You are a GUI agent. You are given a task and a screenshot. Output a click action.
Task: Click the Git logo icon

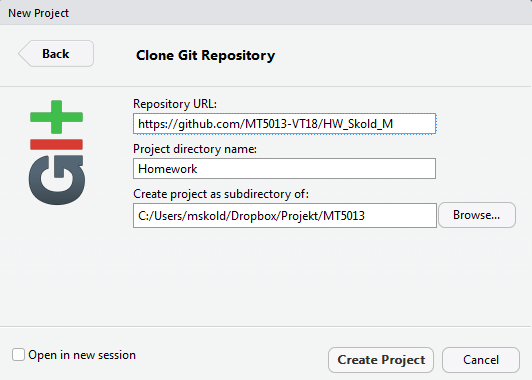(x=57, y=152)
